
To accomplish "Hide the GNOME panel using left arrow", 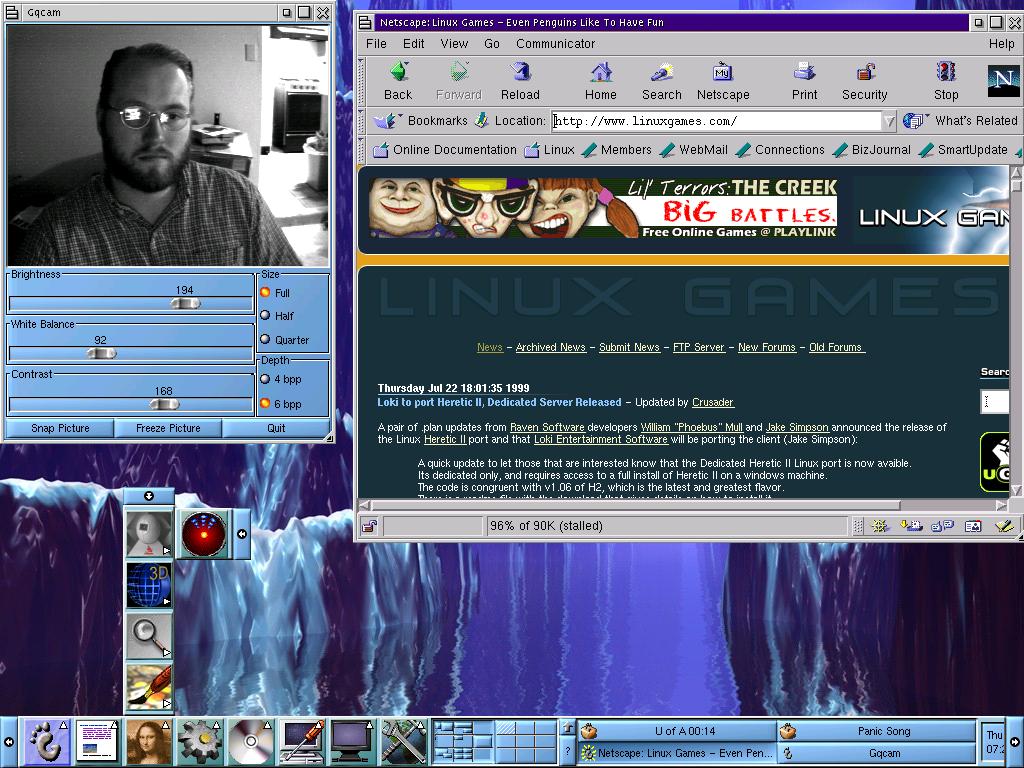I will (8, 742).
